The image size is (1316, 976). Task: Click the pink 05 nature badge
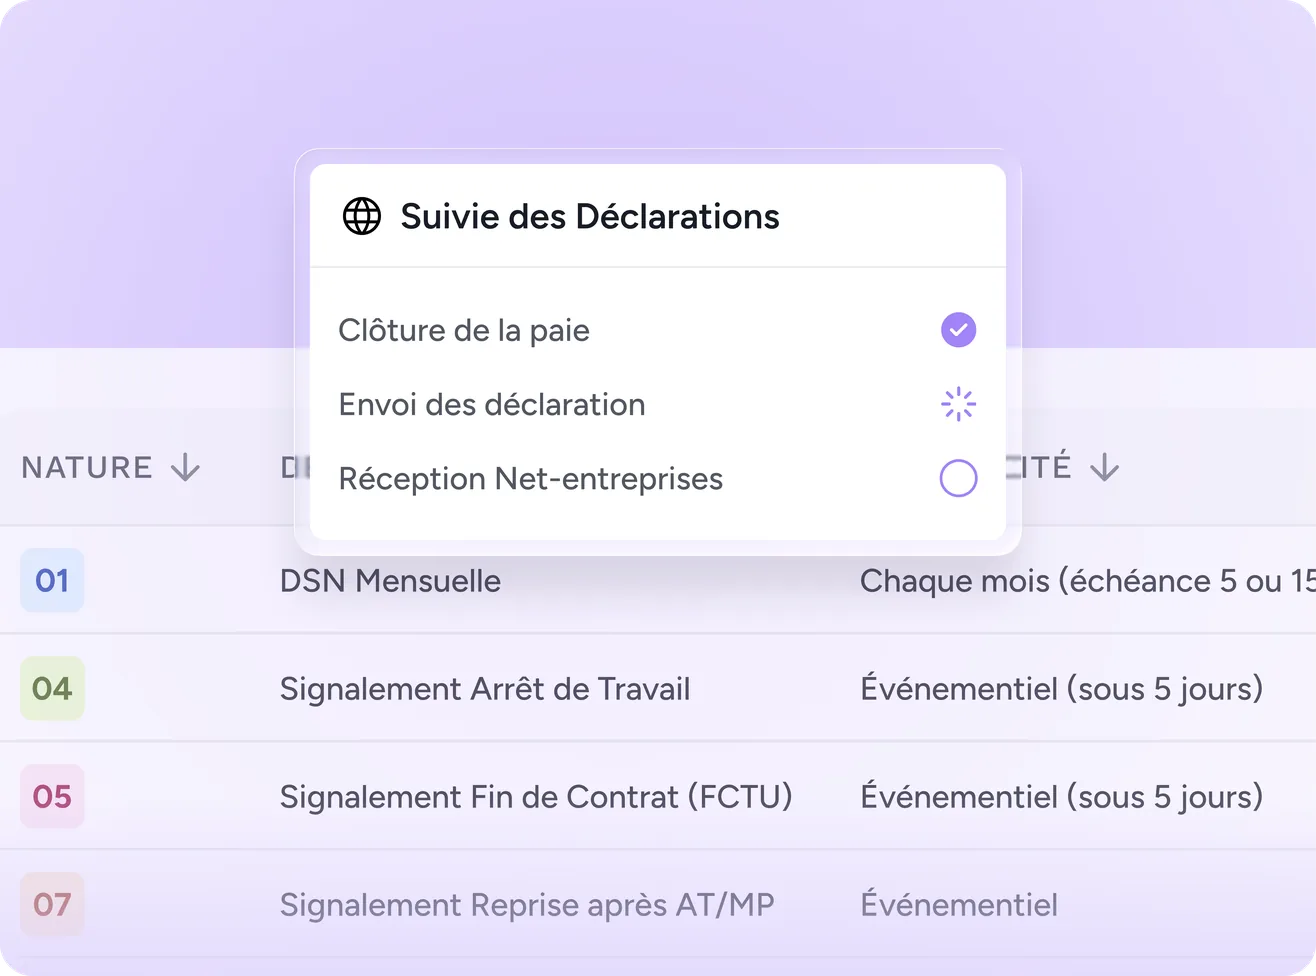[x=52, y=796]
